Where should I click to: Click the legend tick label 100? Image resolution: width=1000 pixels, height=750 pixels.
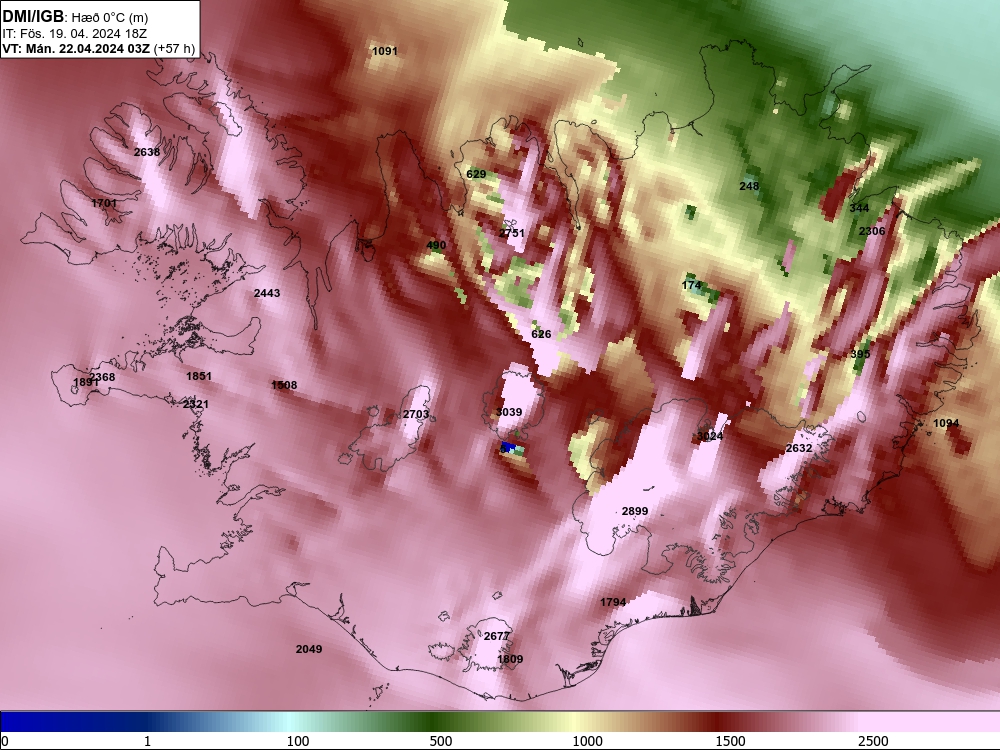298,741
